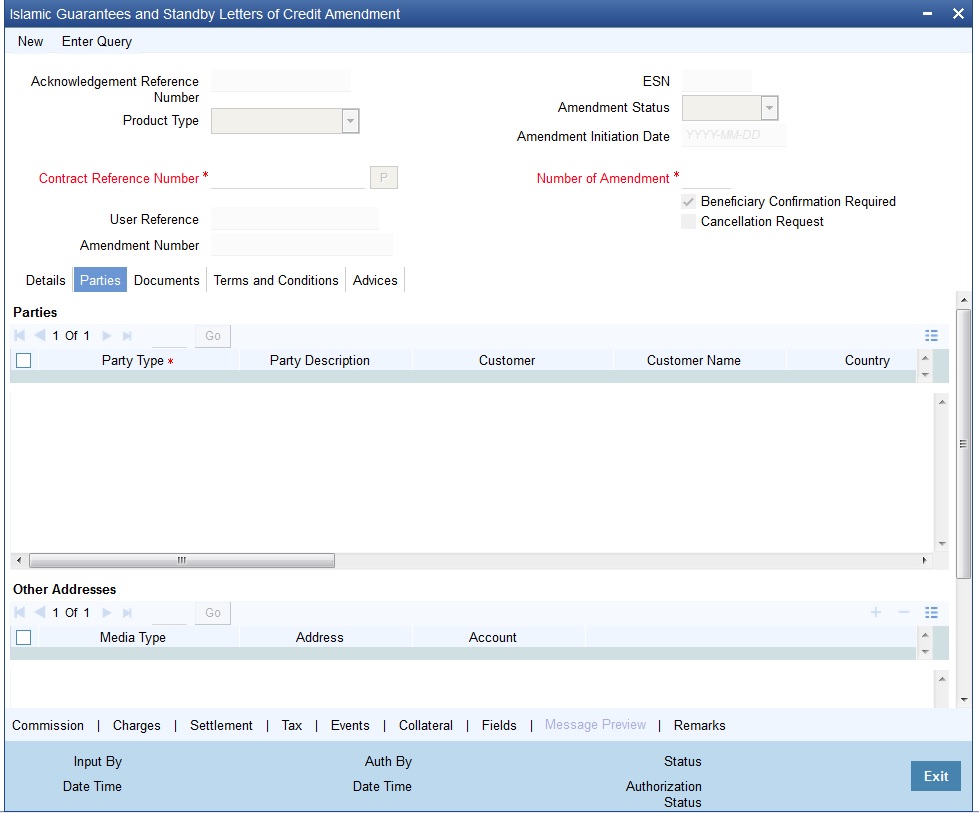Open the Tax link
Image resolution: width=979 pixels, height=813 pixels.
pyautogui.click(x=292, y=726)
